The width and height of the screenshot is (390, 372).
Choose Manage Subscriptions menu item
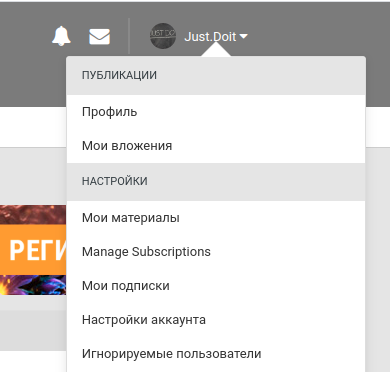tap(216, 252)
